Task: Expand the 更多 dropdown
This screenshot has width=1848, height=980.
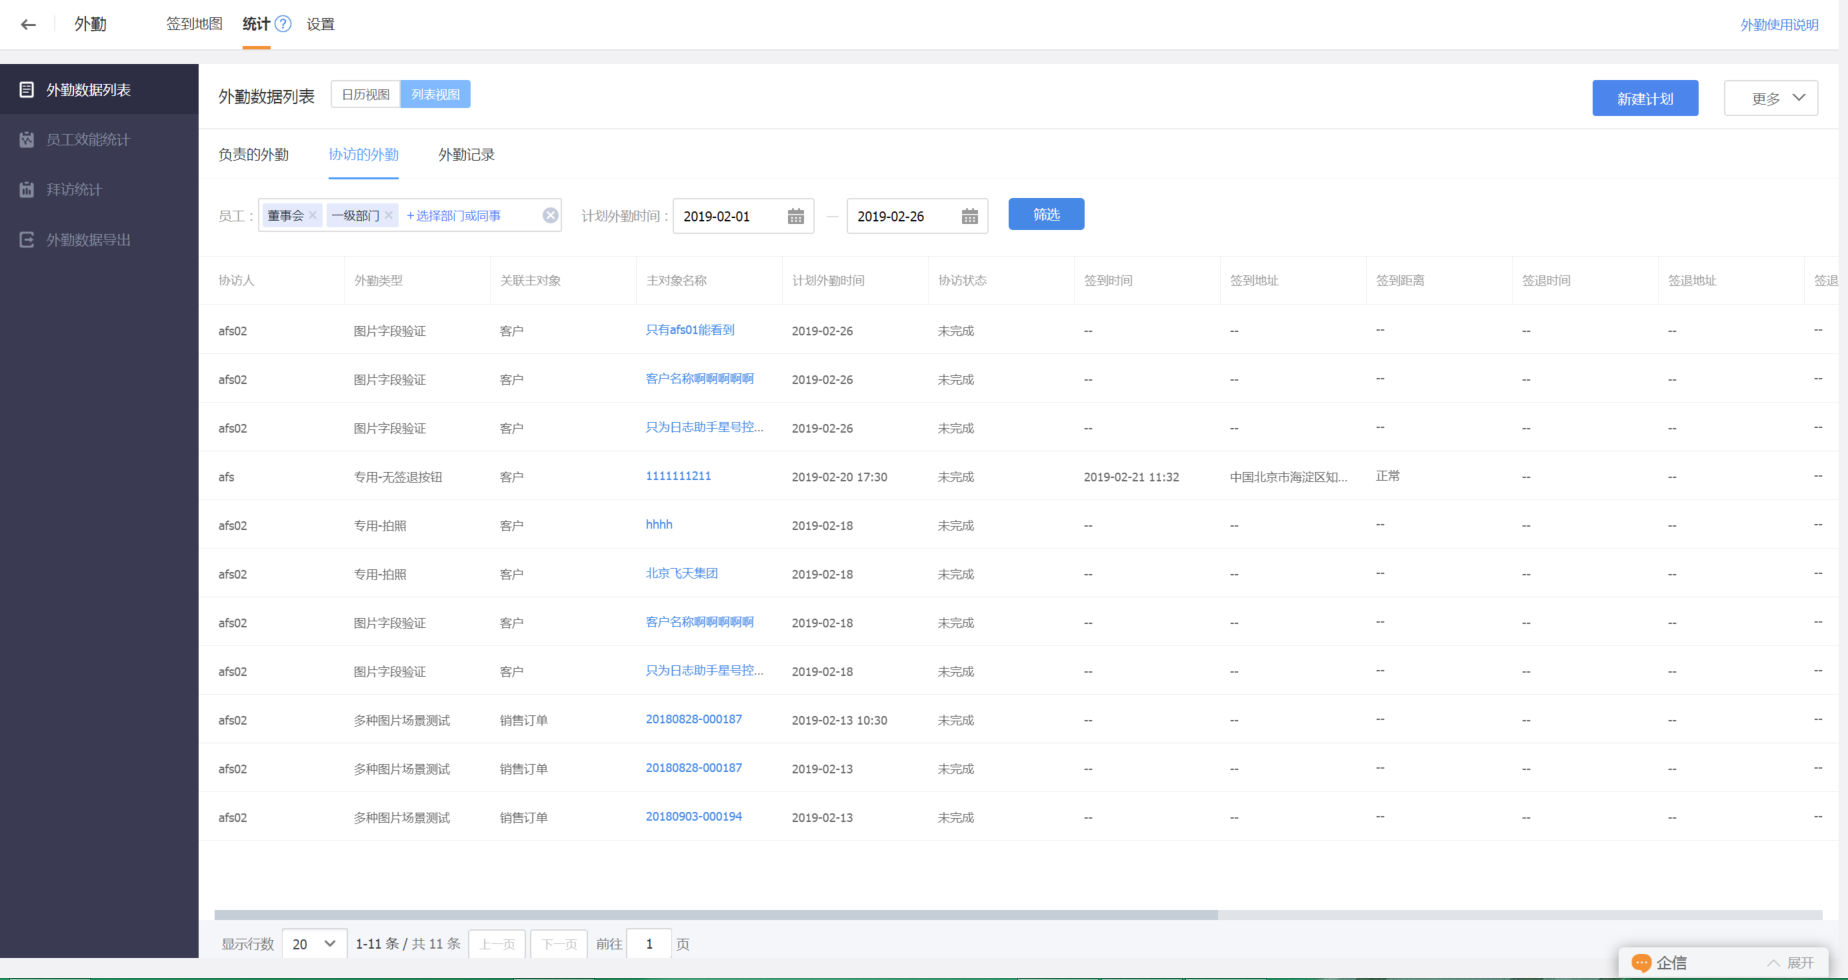Action: coord(1770,98)
